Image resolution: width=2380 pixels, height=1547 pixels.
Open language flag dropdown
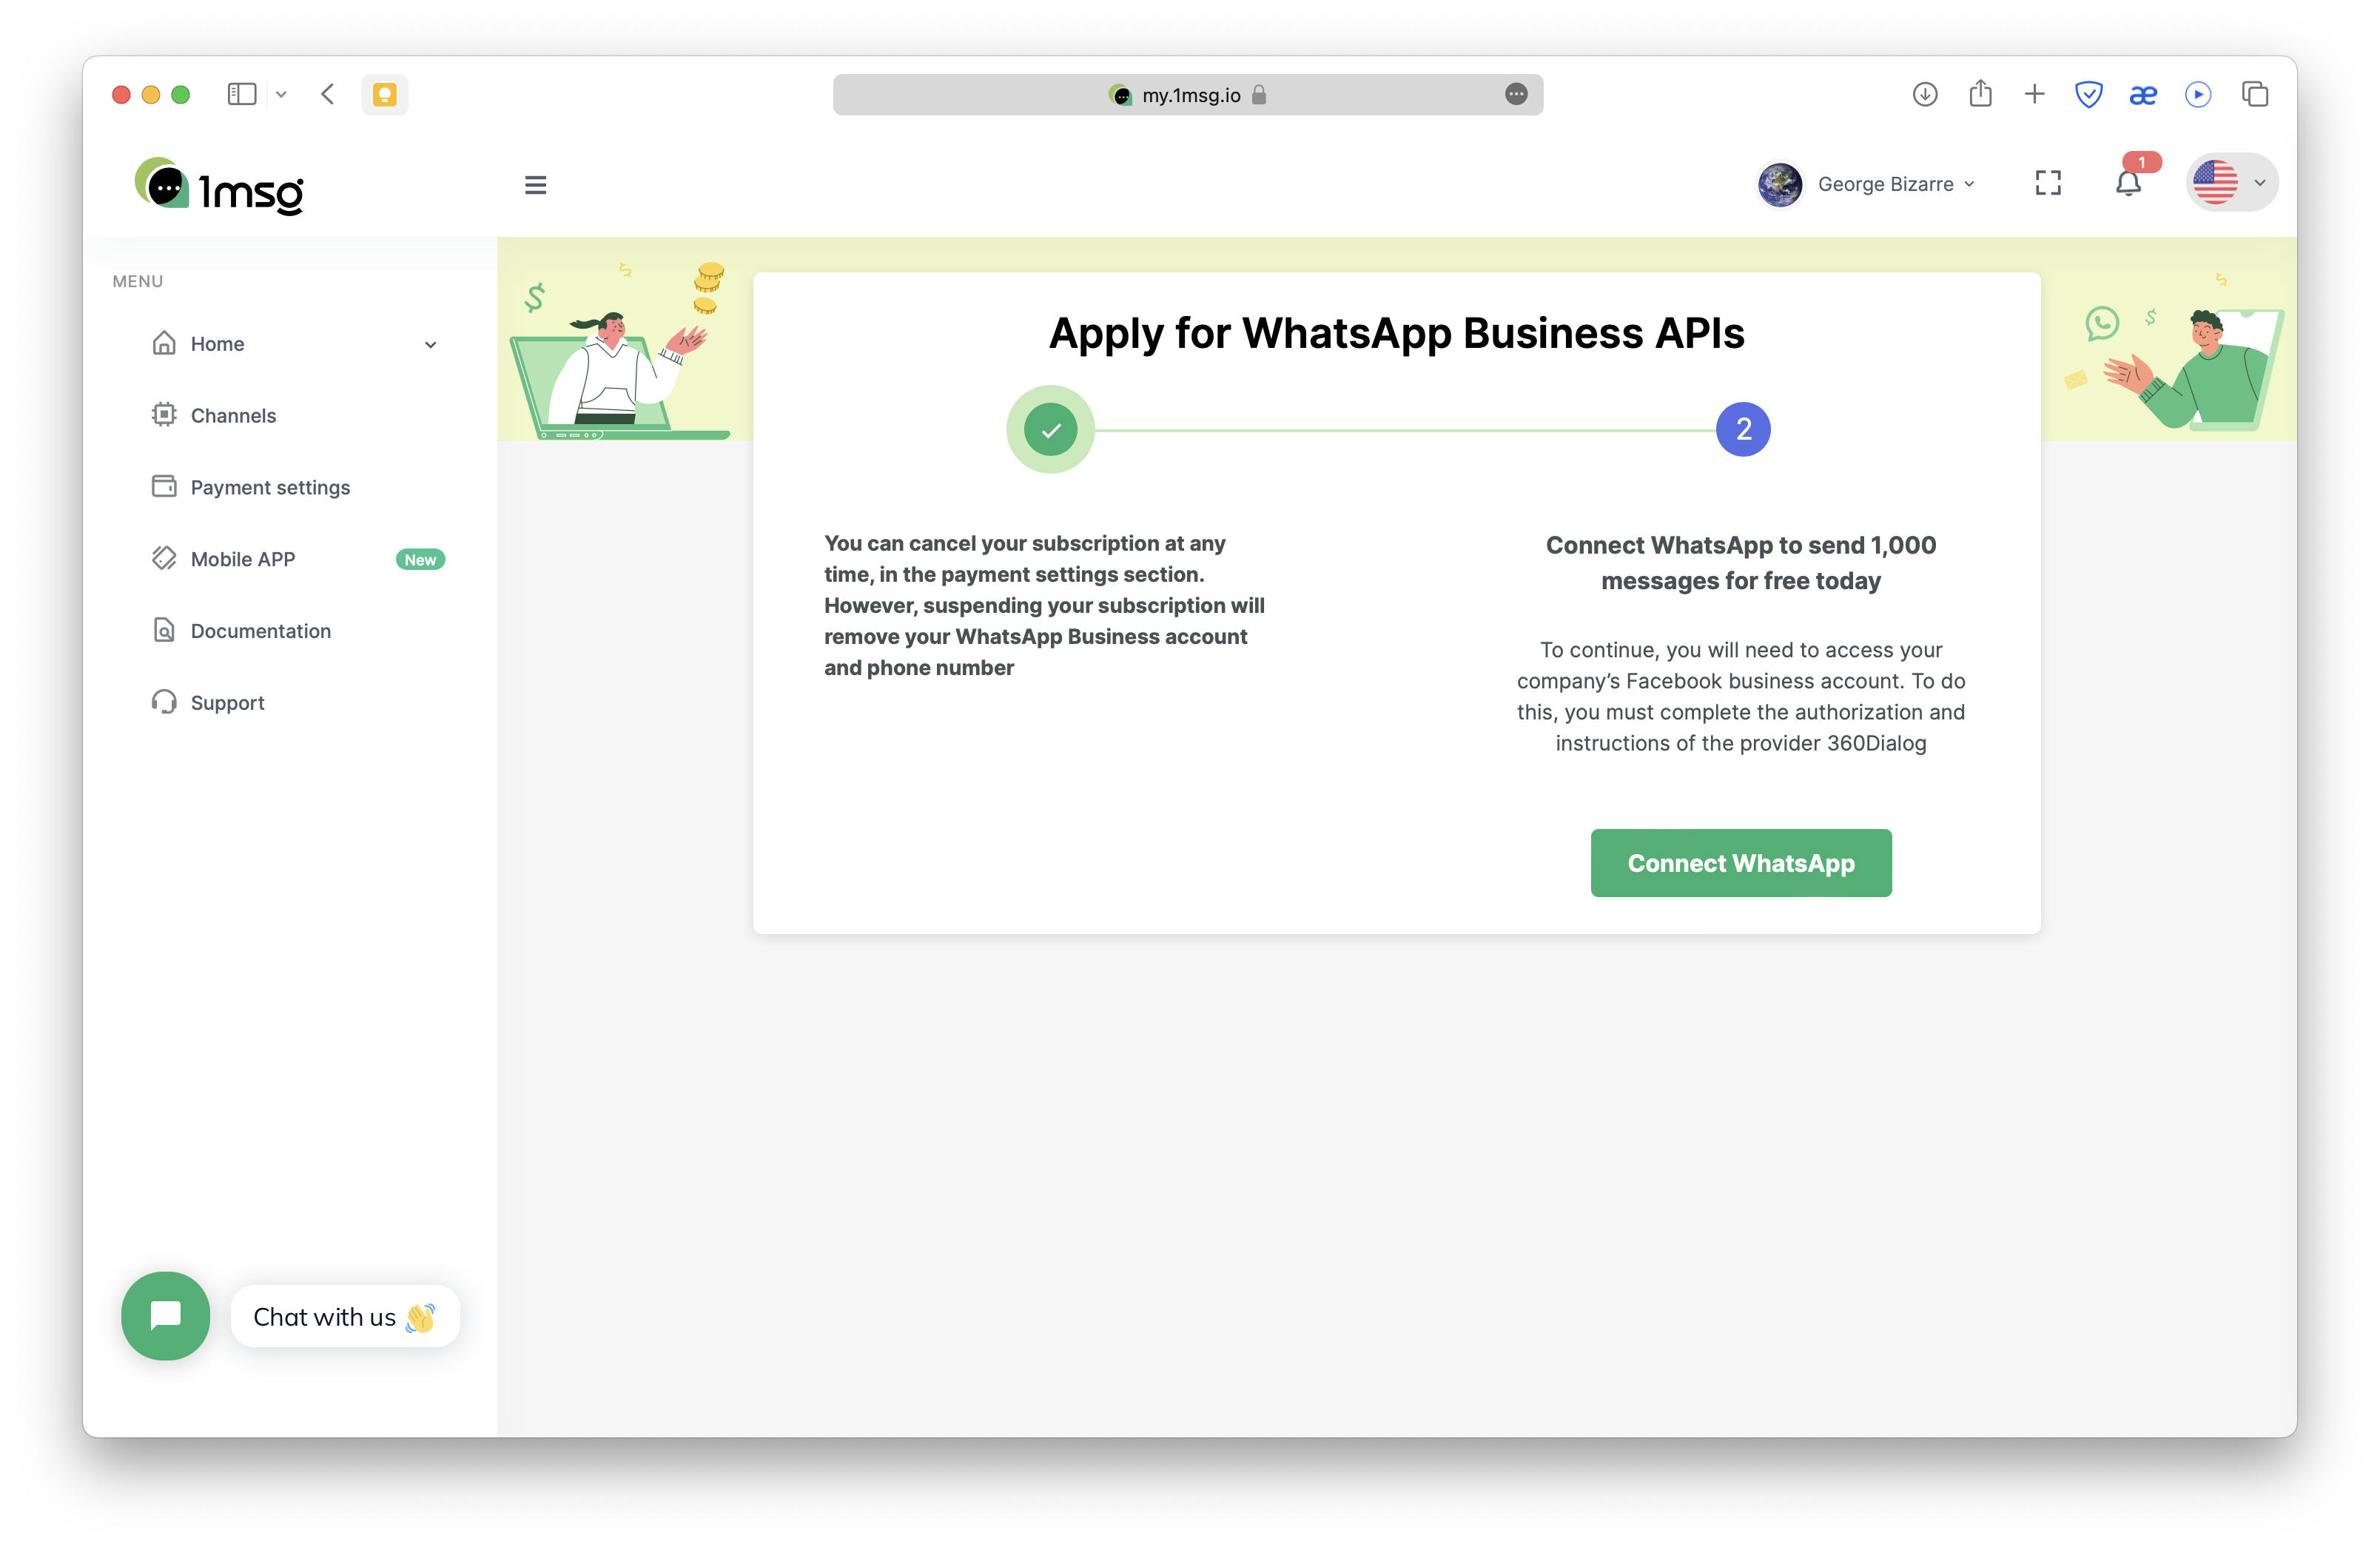(x=2231, y=183)
